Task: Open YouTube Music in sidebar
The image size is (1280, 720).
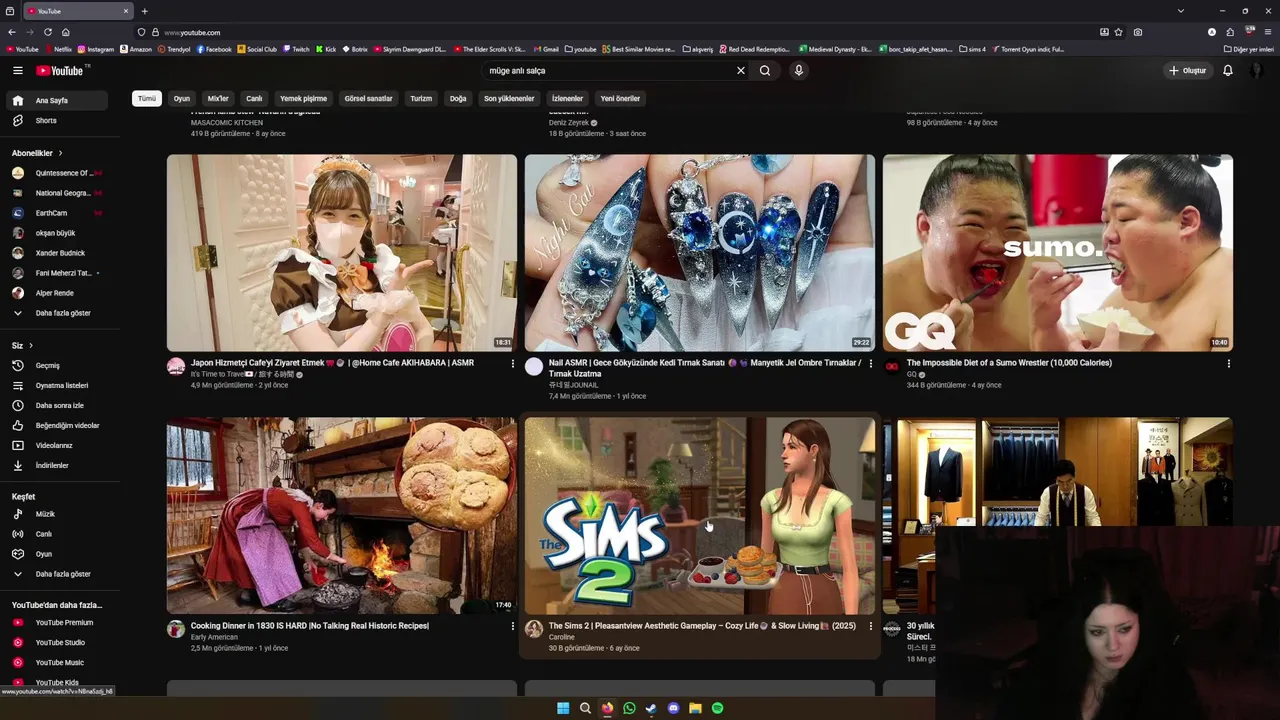Action: (x=60, y=662)
